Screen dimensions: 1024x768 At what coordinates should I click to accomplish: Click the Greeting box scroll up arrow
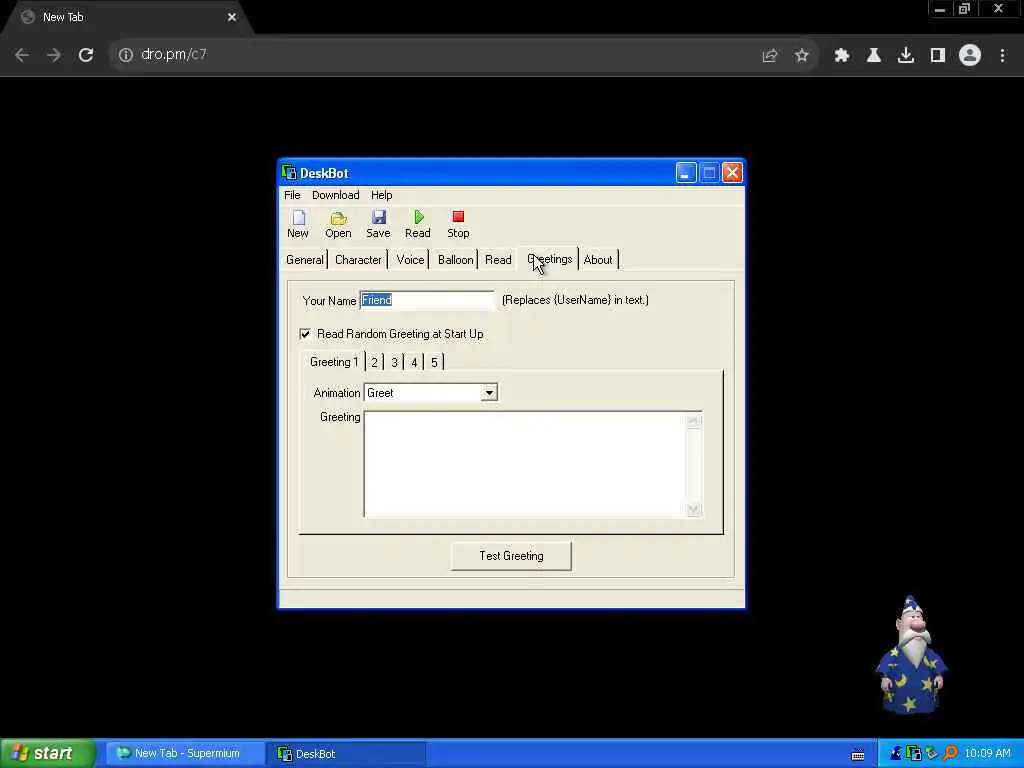coord(694,421)
